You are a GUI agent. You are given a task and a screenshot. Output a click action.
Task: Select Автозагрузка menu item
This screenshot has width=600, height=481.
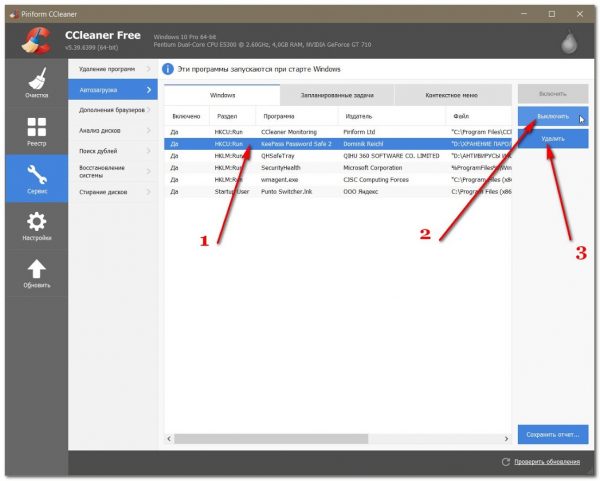pos(113,90)
